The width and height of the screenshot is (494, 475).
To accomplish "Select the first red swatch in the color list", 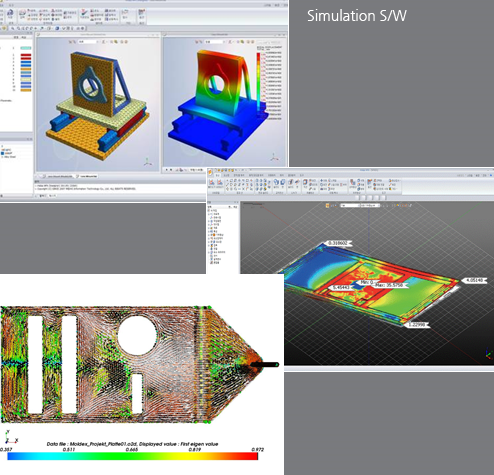I will pos(26,55).
